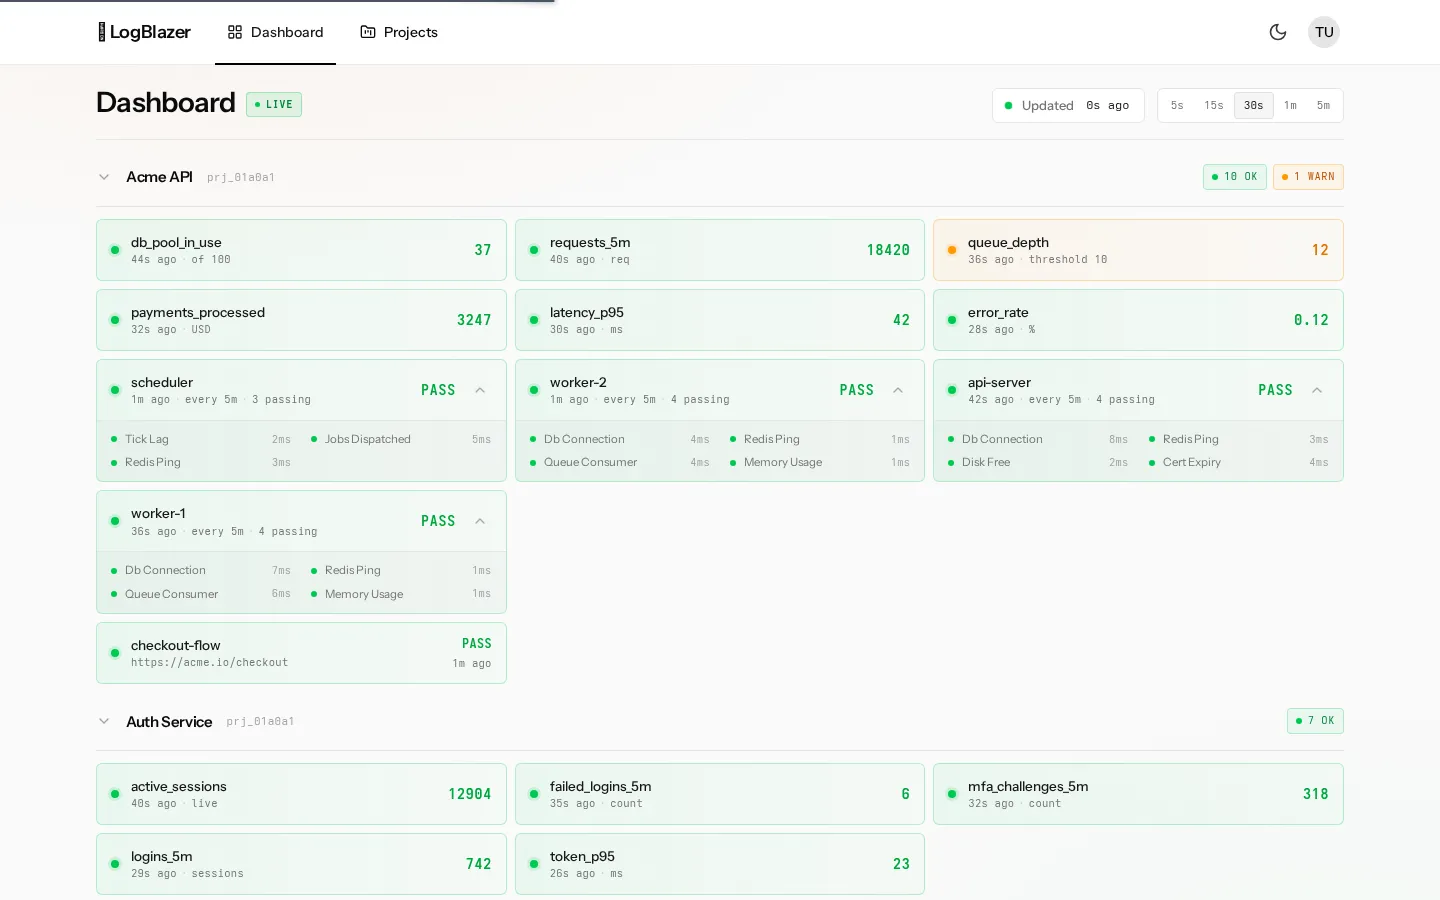The height and width of the screenshot is (900, 1440).
Task: Open the TU user avatar menu
Action: click(1324, 32)
